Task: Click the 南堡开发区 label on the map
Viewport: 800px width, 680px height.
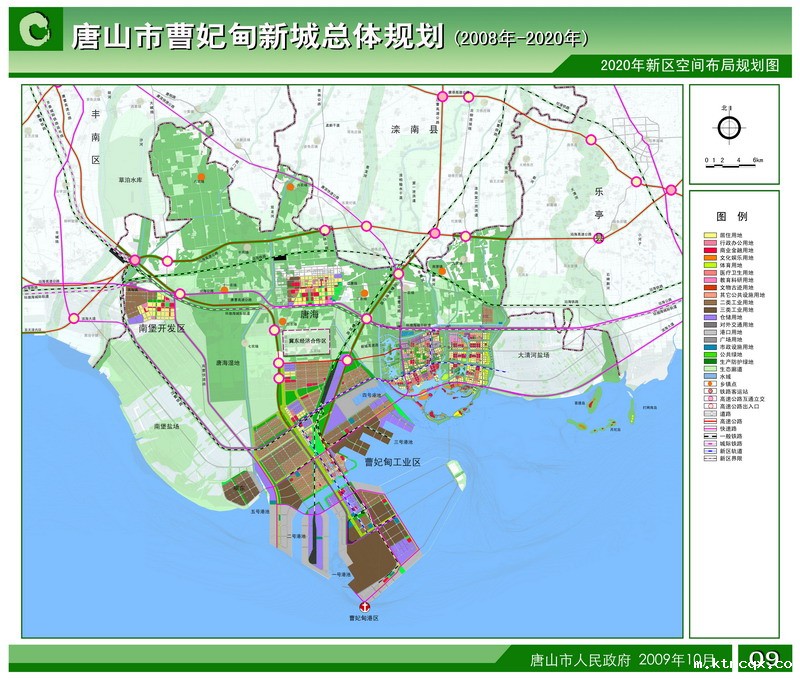Action: 162,327
